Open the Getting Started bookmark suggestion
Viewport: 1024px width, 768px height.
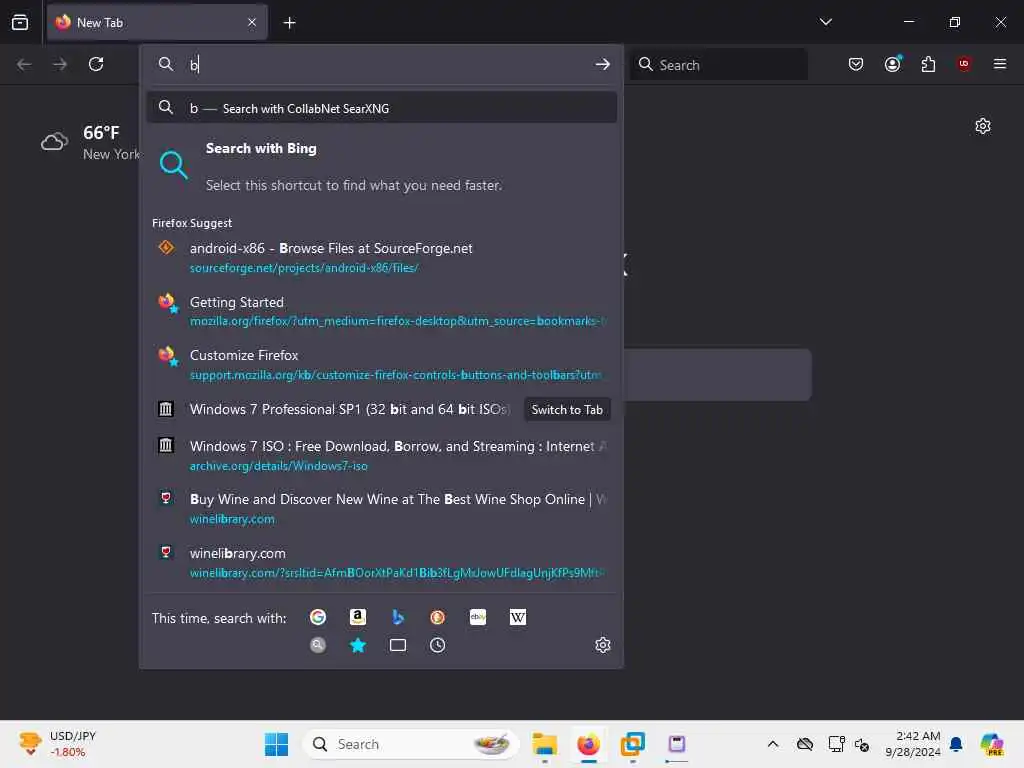tap(382, 311)
